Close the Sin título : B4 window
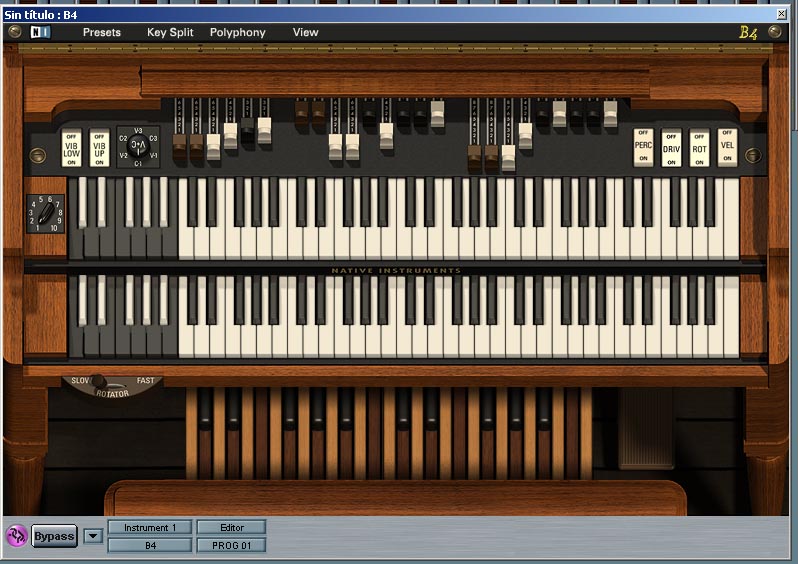Image resolution: width=798 pixels, height=564 pixels. [782, 14]
